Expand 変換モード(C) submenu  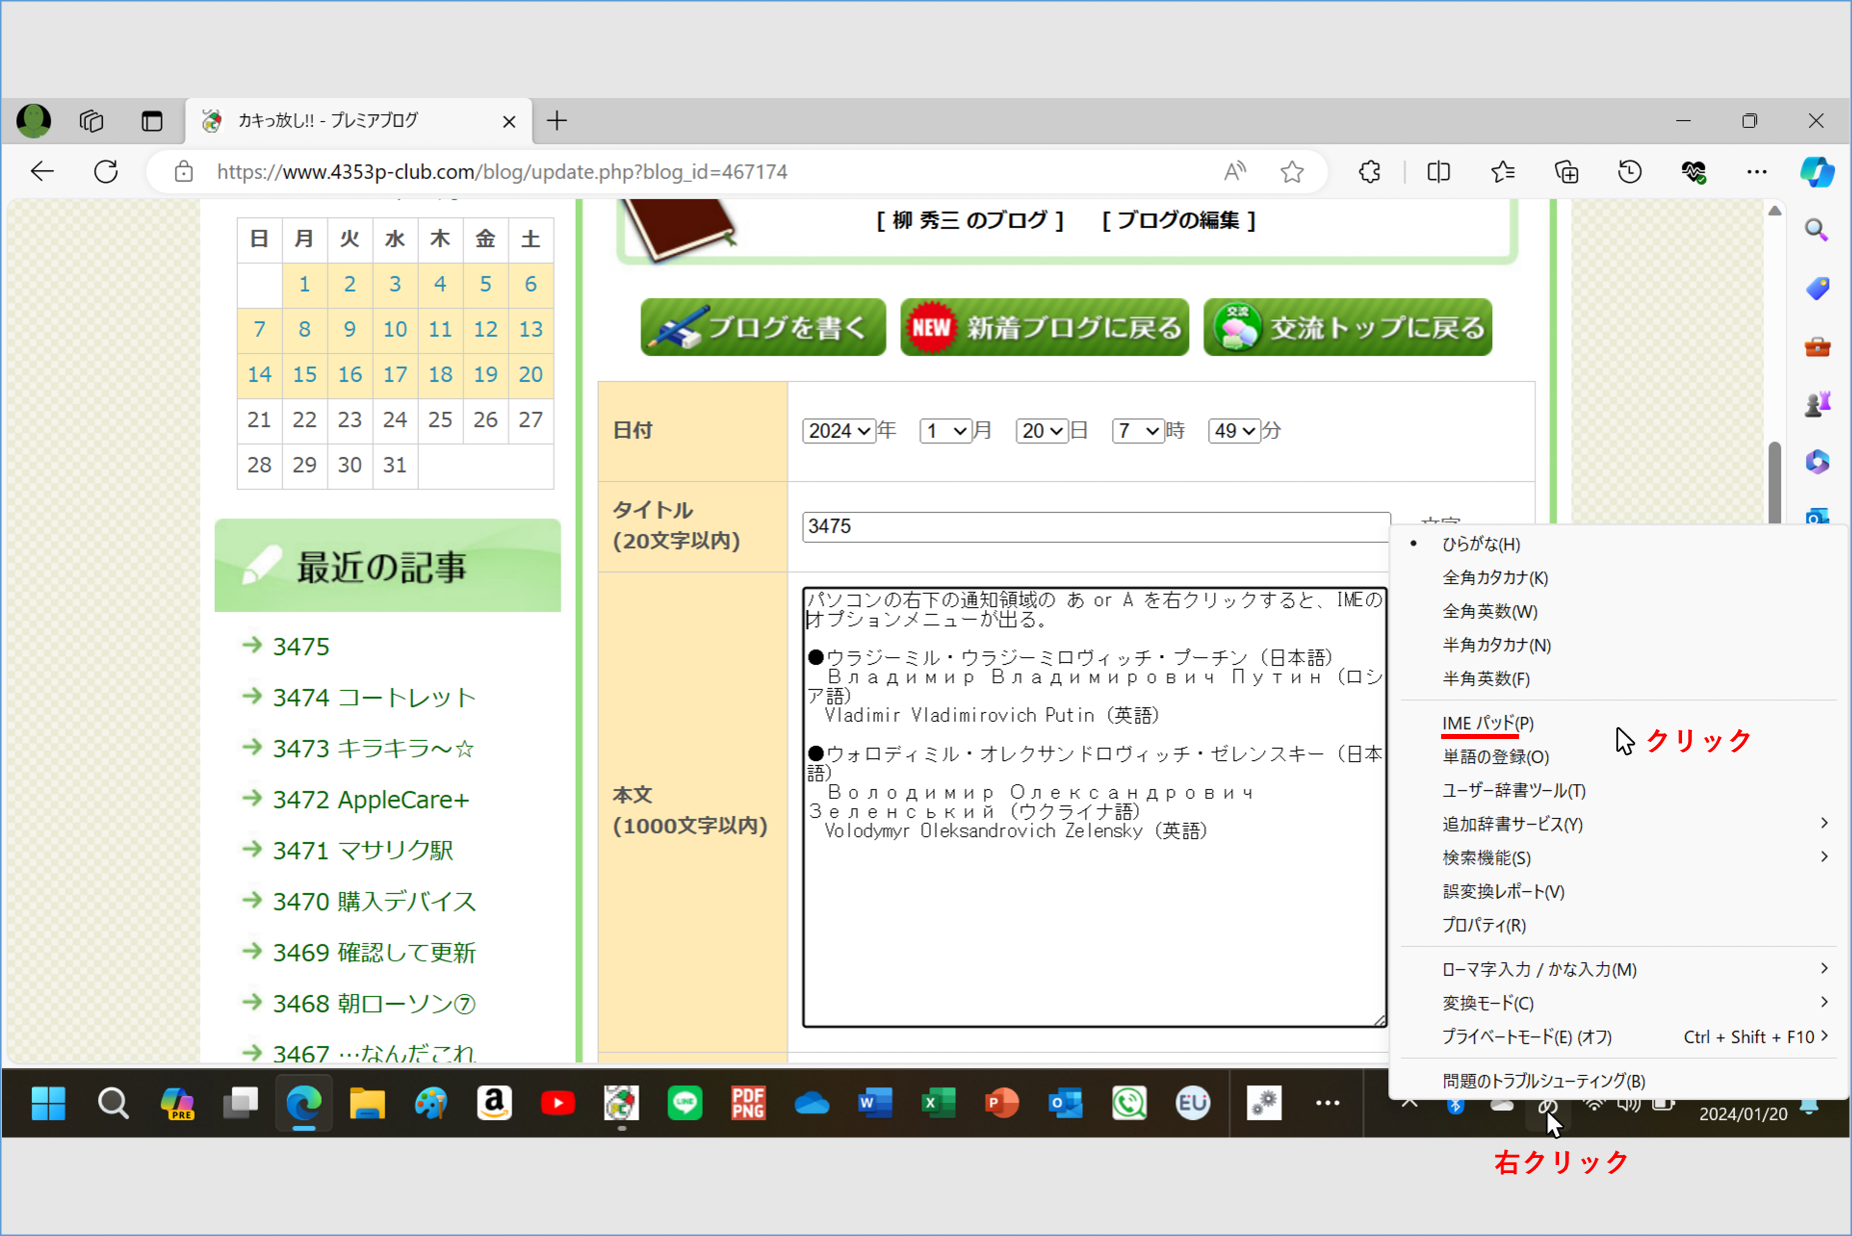point(1618,1003)
